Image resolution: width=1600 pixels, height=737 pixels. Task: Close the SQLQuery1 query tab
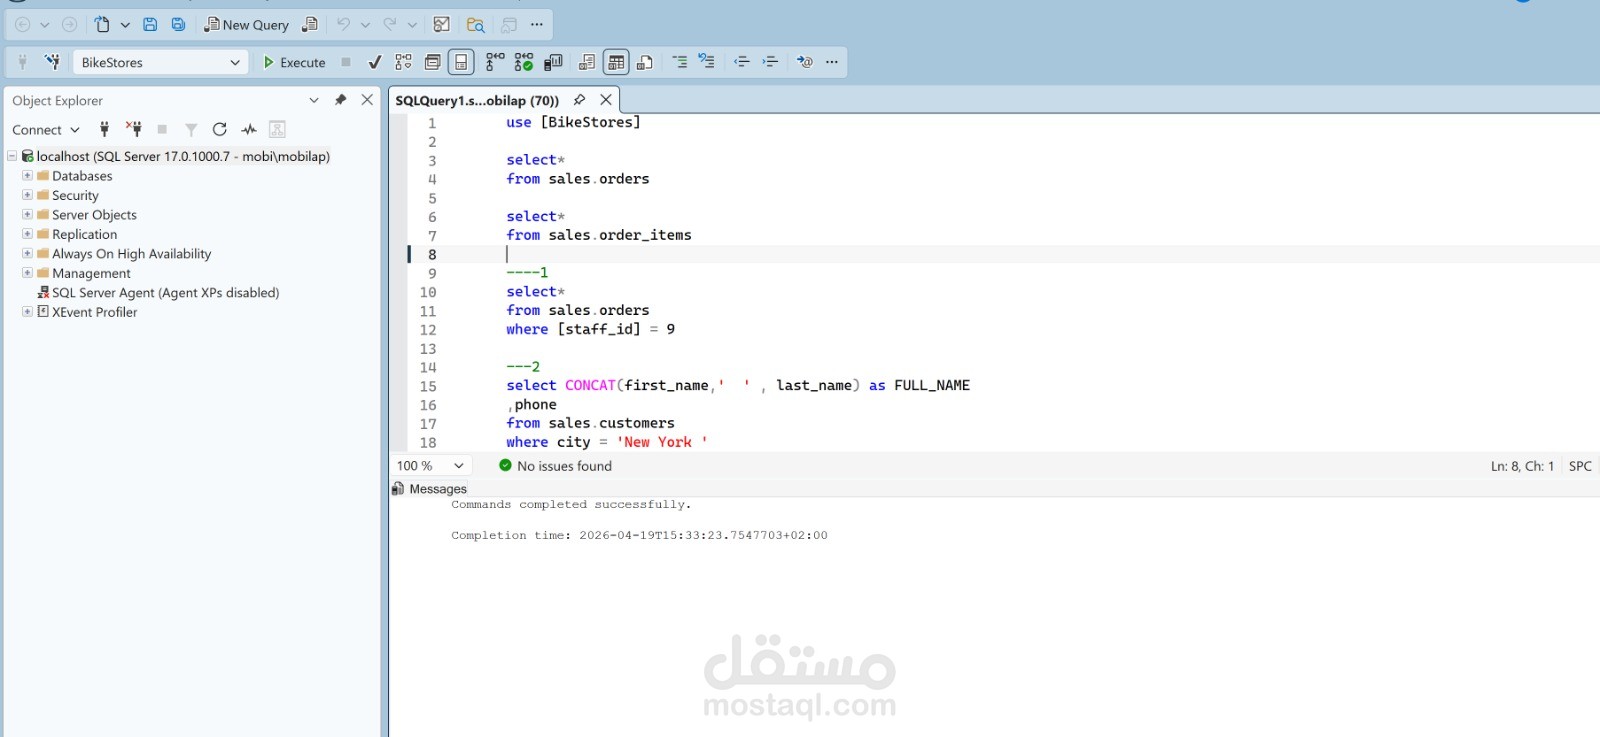coord(606,100)
